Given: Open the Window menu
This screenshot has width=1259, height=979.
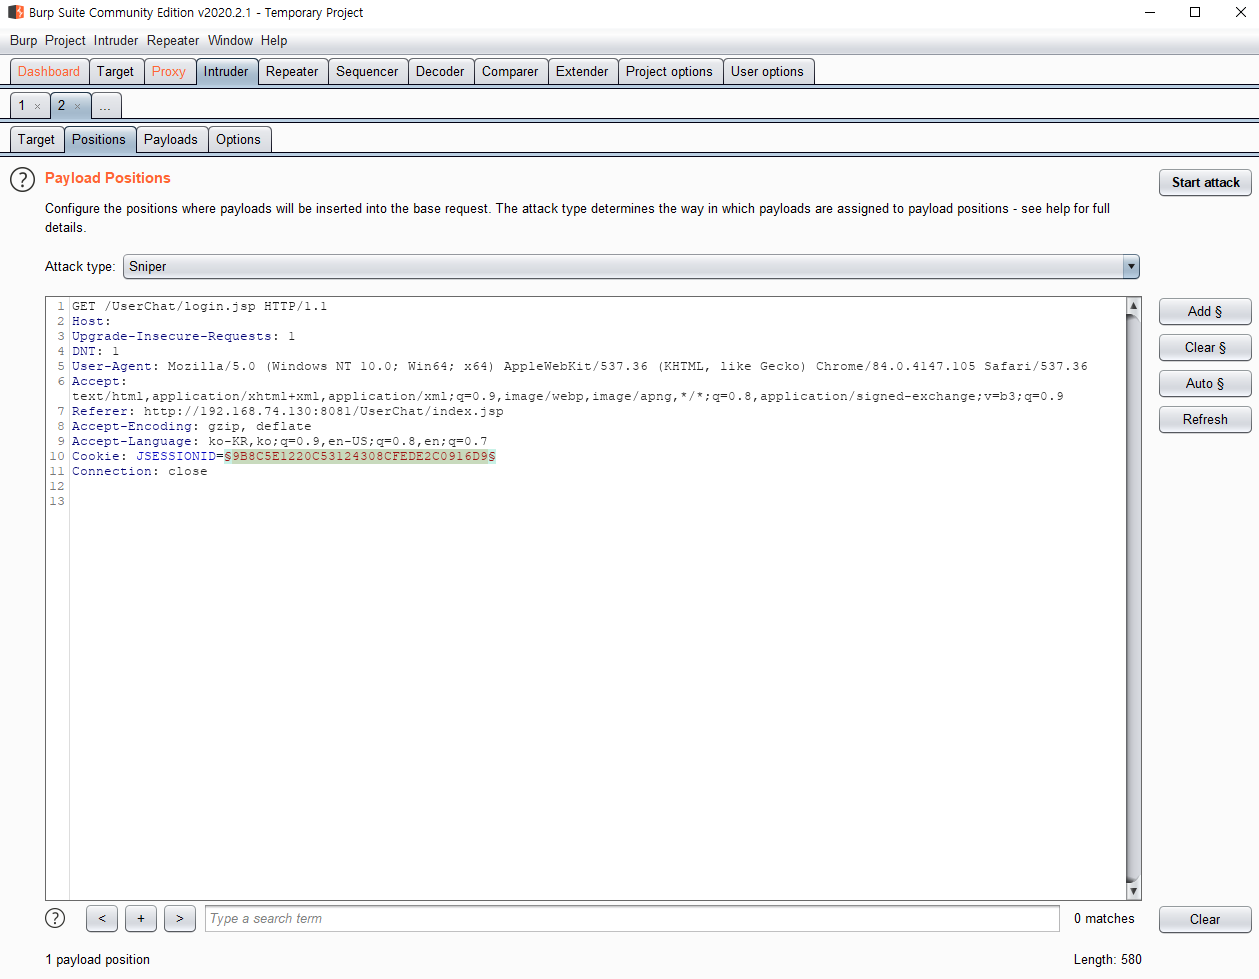Looking at the screenshot, I should pos(230,41).
